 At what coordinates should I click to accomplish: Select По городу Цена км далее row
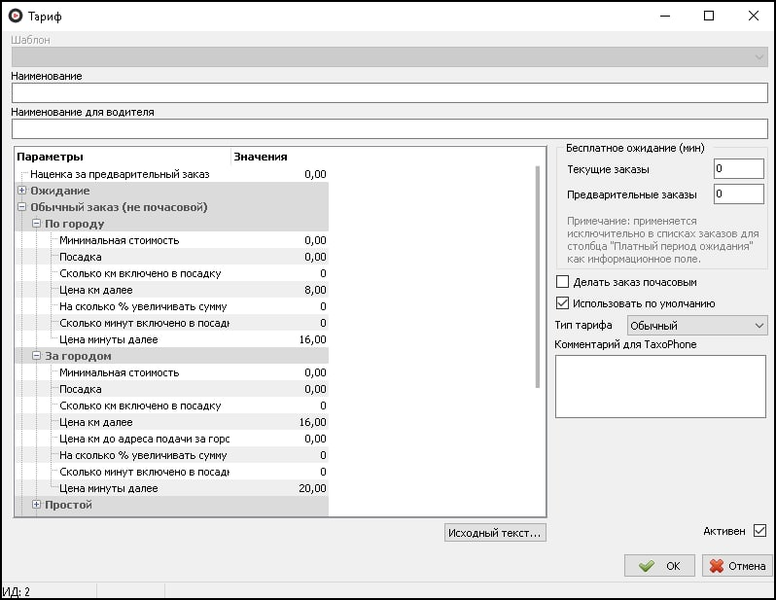(172, 290)
